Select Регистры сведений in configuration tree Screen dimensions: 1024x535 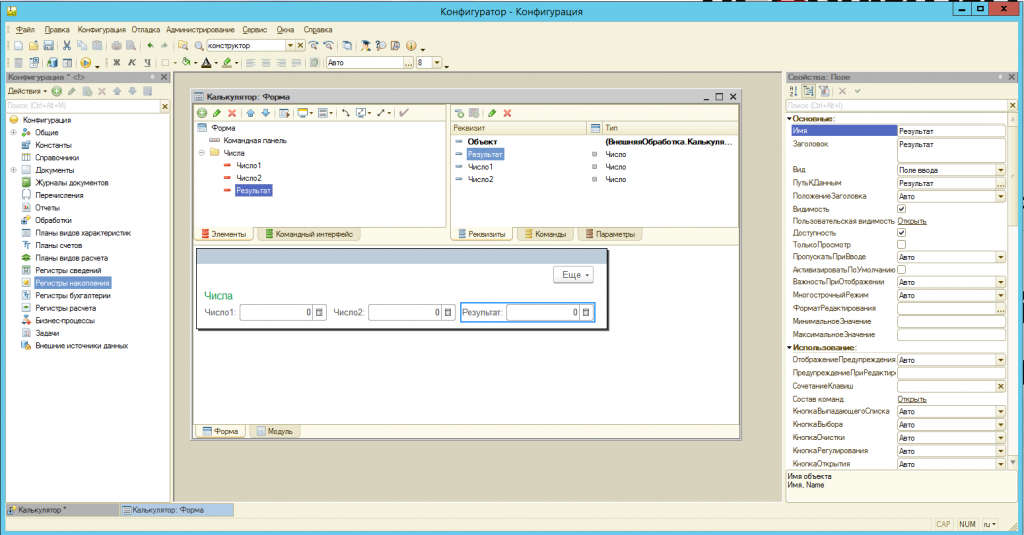tap(68, 270)
